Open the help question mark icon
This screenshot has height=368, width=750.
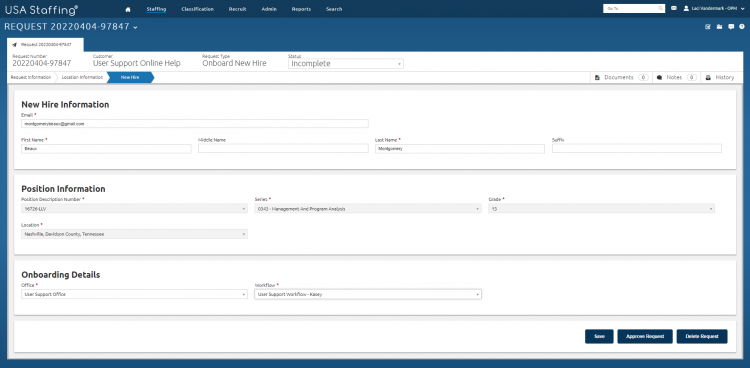coord(742,27)
